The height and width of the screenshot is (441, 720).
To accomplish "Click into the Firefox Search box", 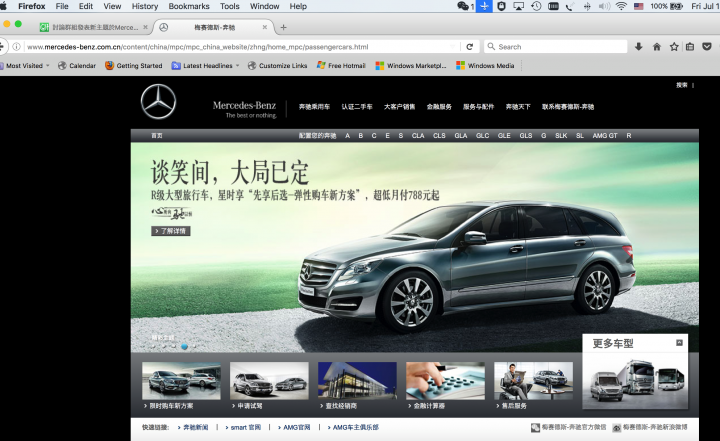I will [556, 47].
